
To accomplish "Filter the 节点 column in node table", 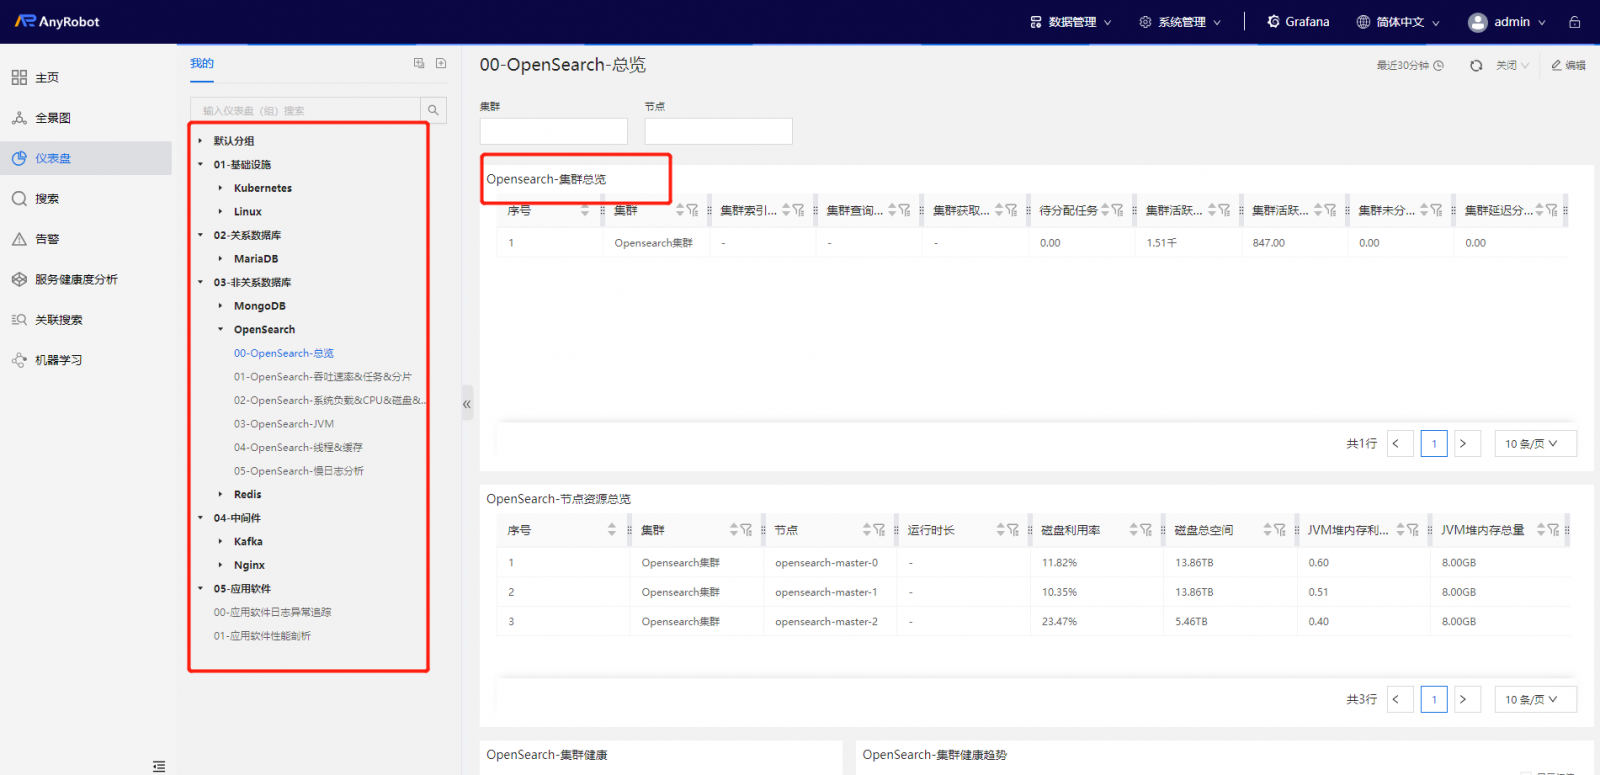I will click(880, 530).
